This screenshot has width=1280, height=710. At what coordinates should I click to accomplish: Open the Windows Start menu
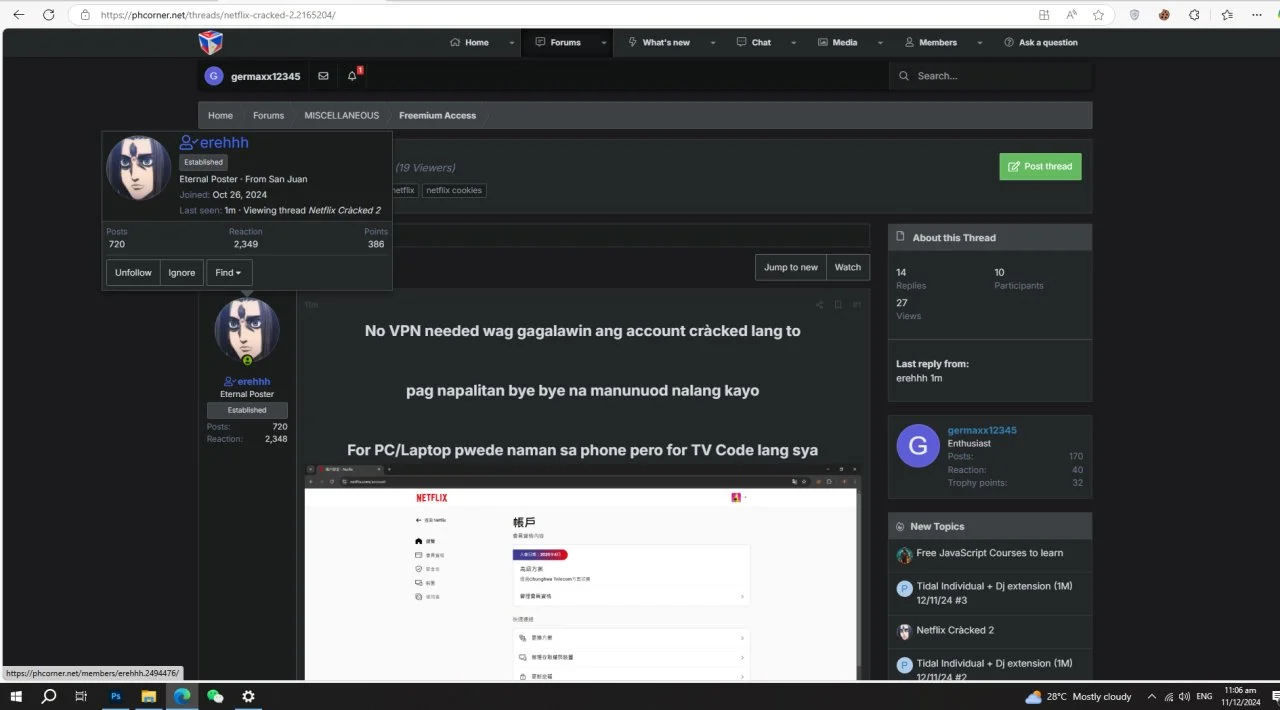coord(15,696)
